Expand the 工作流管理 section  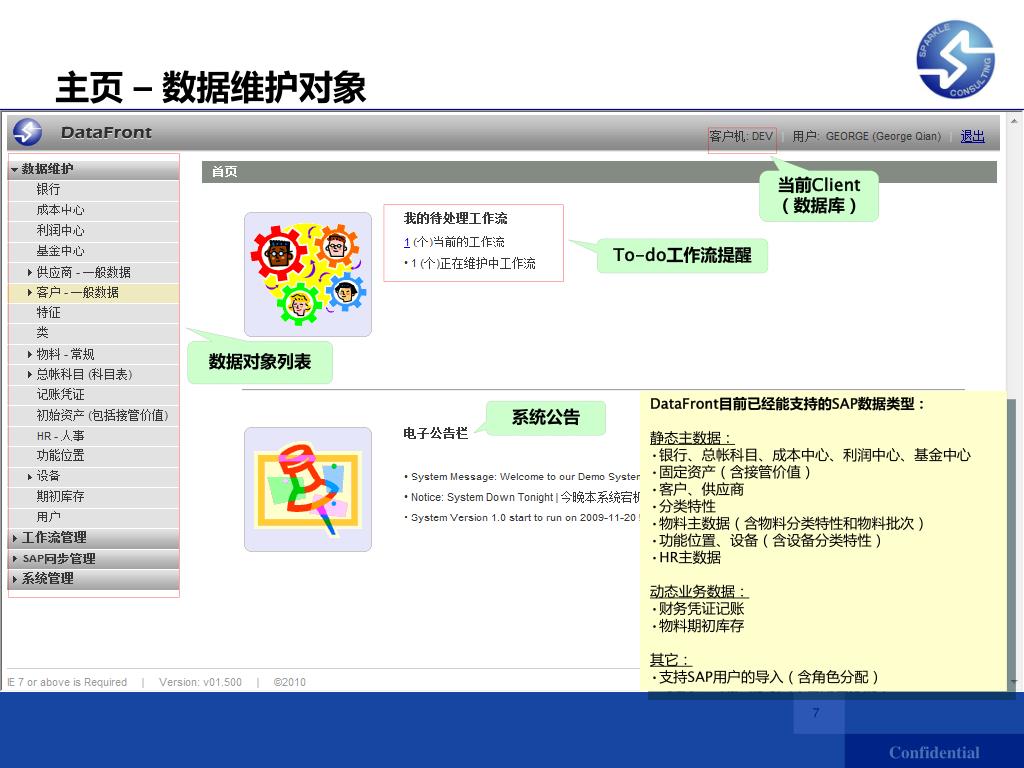[14, 538]
